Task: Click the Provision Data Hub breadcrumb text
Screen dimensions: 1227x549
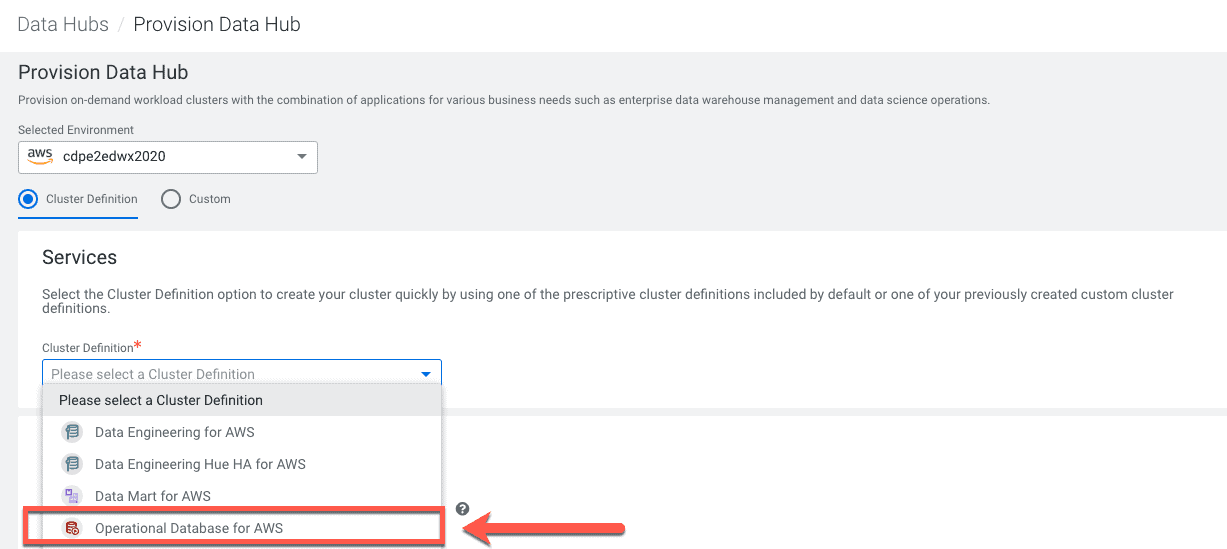Action: click(217, 25)
